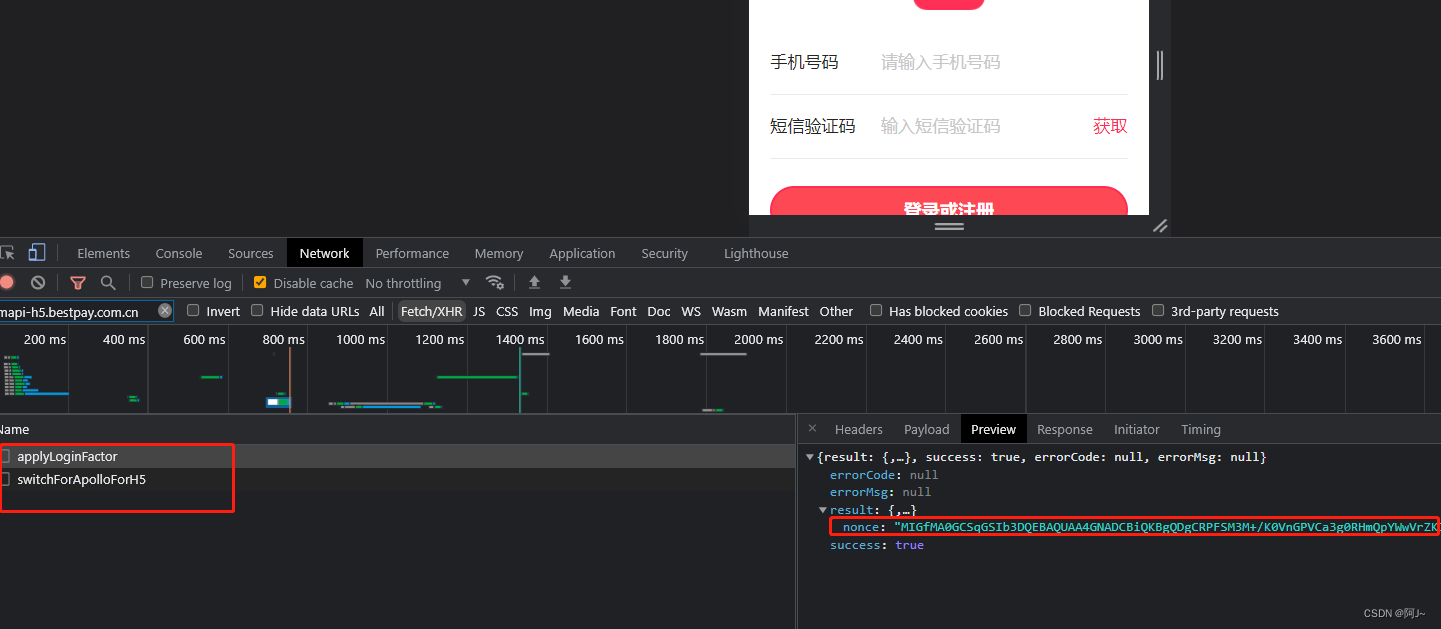The width and height of the screenshot is (1441, 629).
Task: Click the 获取 verification code link
Action: 1109,125
